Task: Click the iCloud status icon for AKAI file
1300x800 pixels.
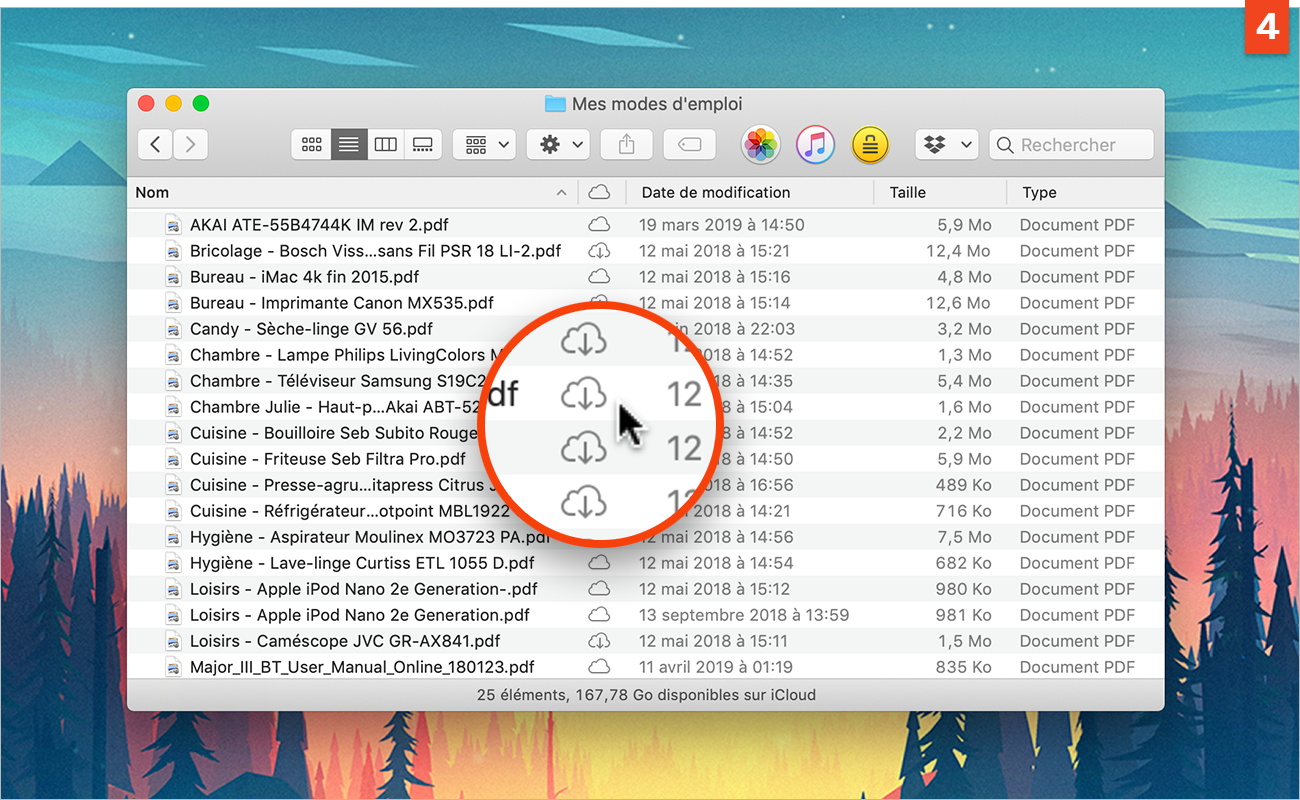Action: pos(599,225)
